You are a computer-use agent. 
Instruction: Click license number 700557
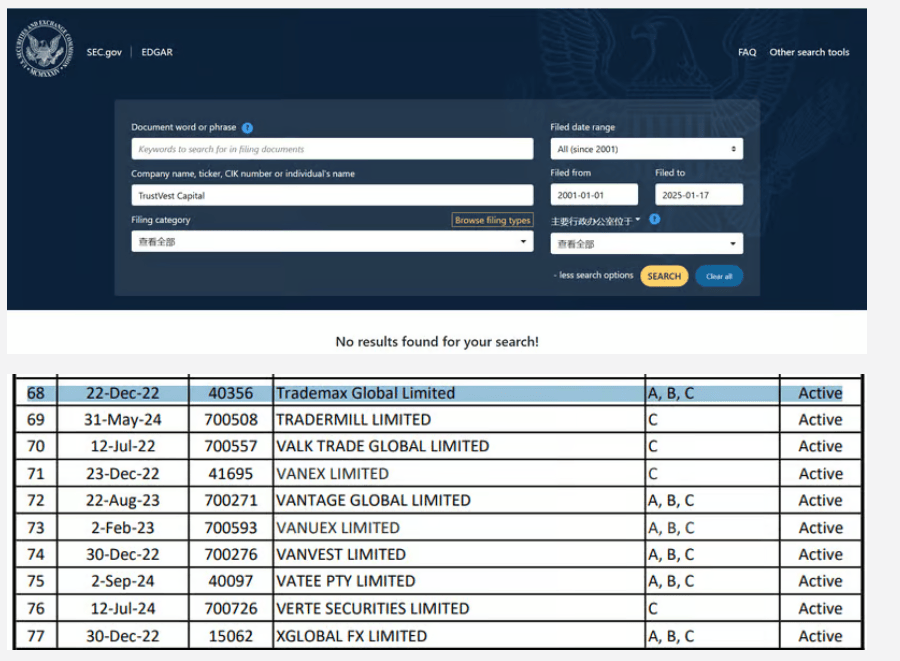(231, 446)
